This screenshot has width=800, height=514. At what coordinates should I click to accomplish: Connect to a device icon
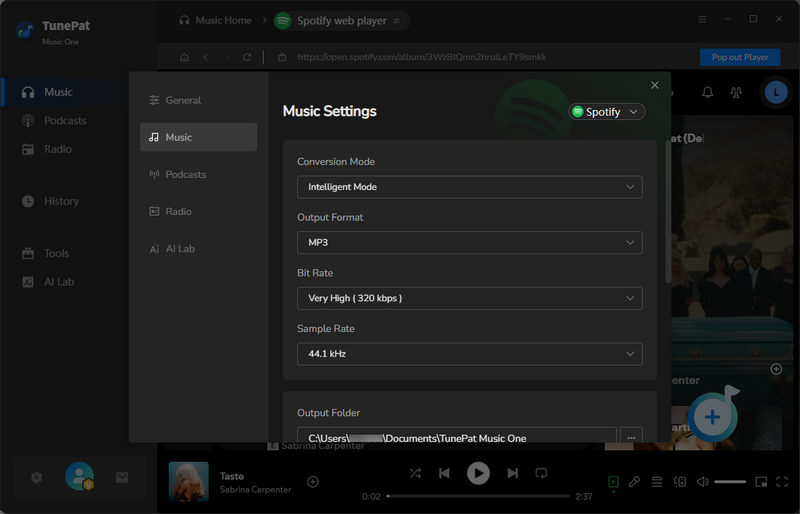[680, 481]
